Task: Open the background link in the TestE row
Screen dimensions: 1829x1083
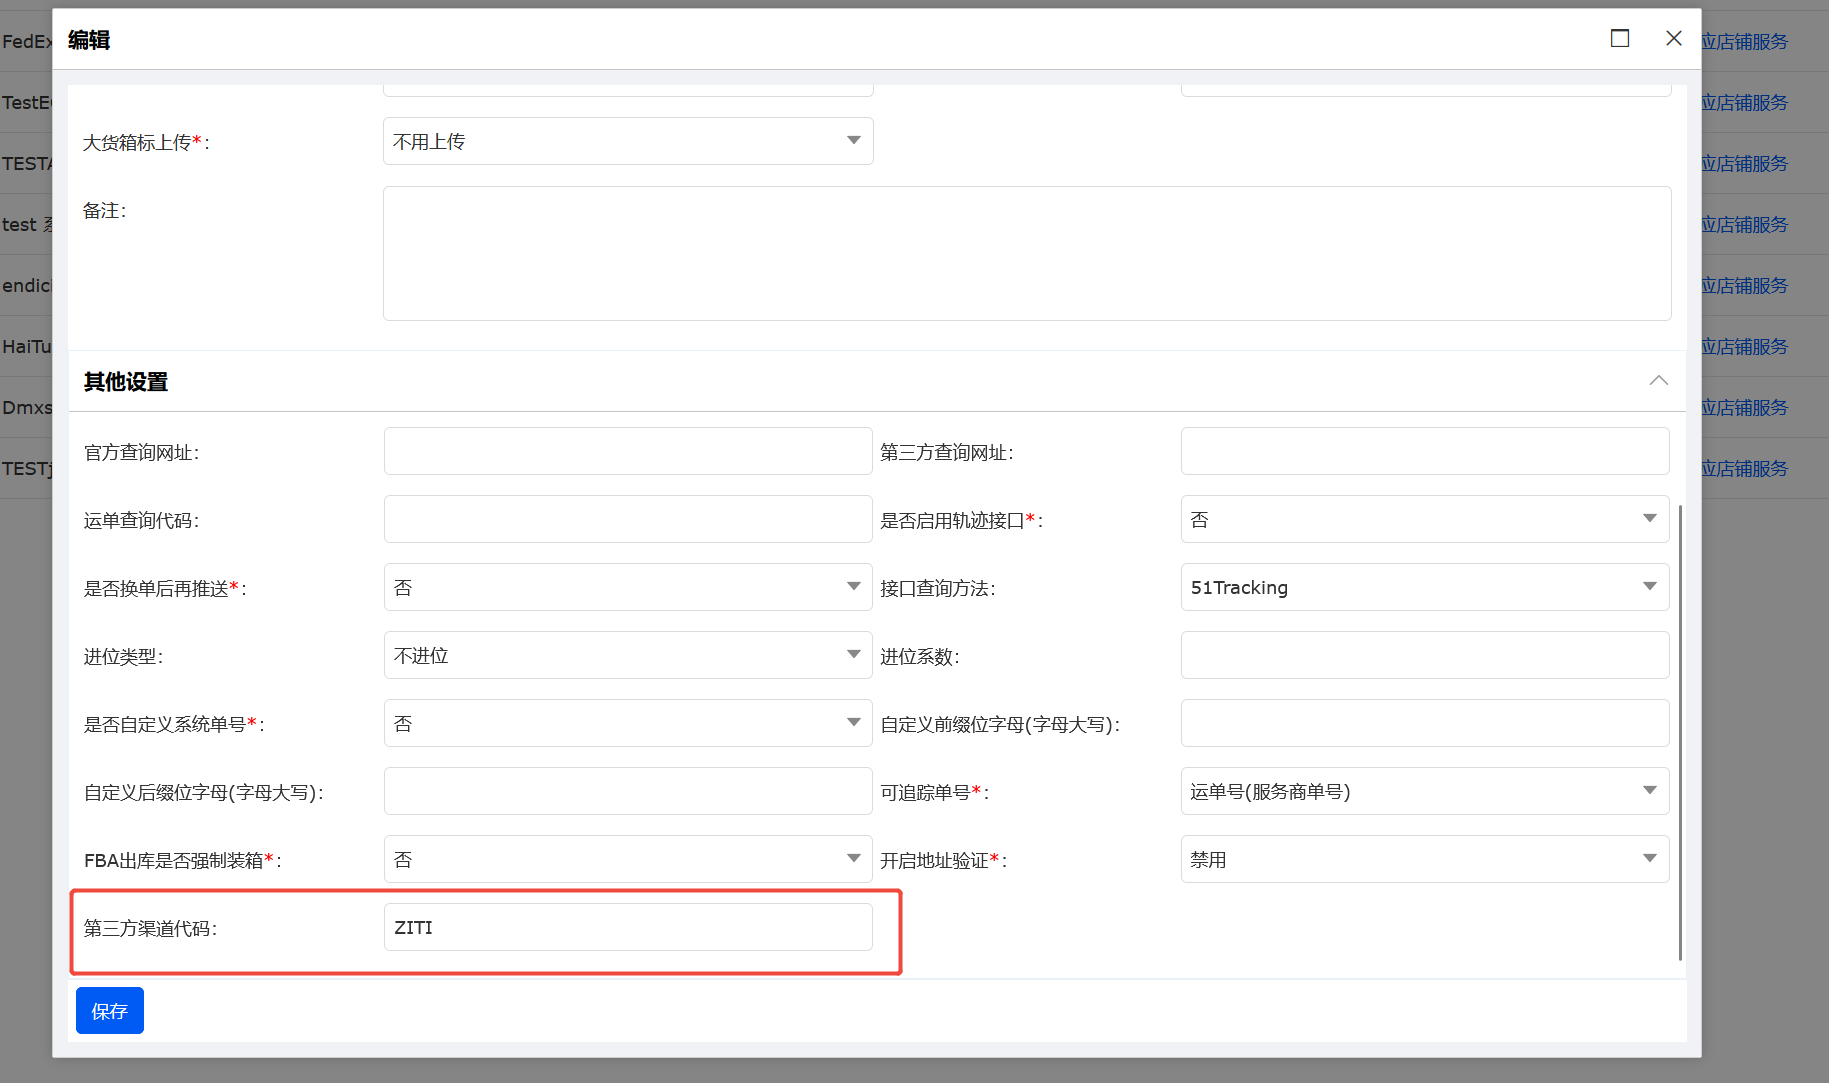Action: click(x=1744, y=102)
